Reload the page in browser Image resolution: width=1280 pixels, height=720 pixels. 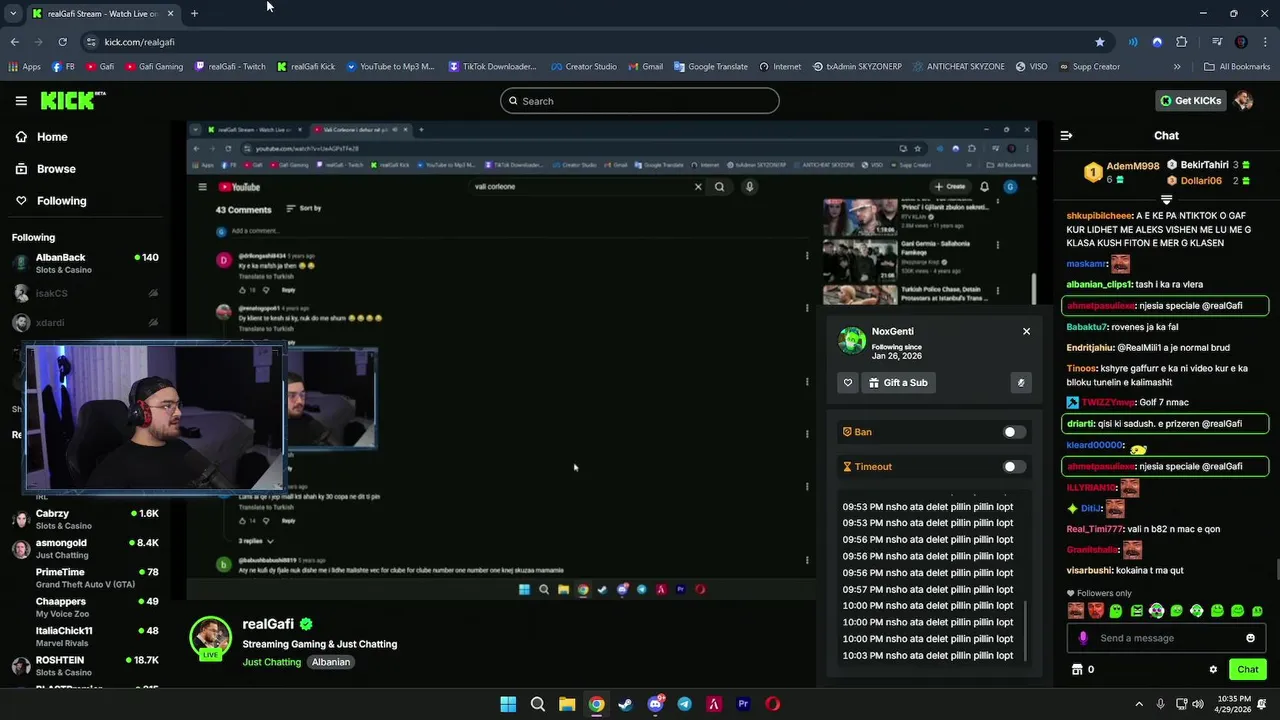[x=62, y=42]
